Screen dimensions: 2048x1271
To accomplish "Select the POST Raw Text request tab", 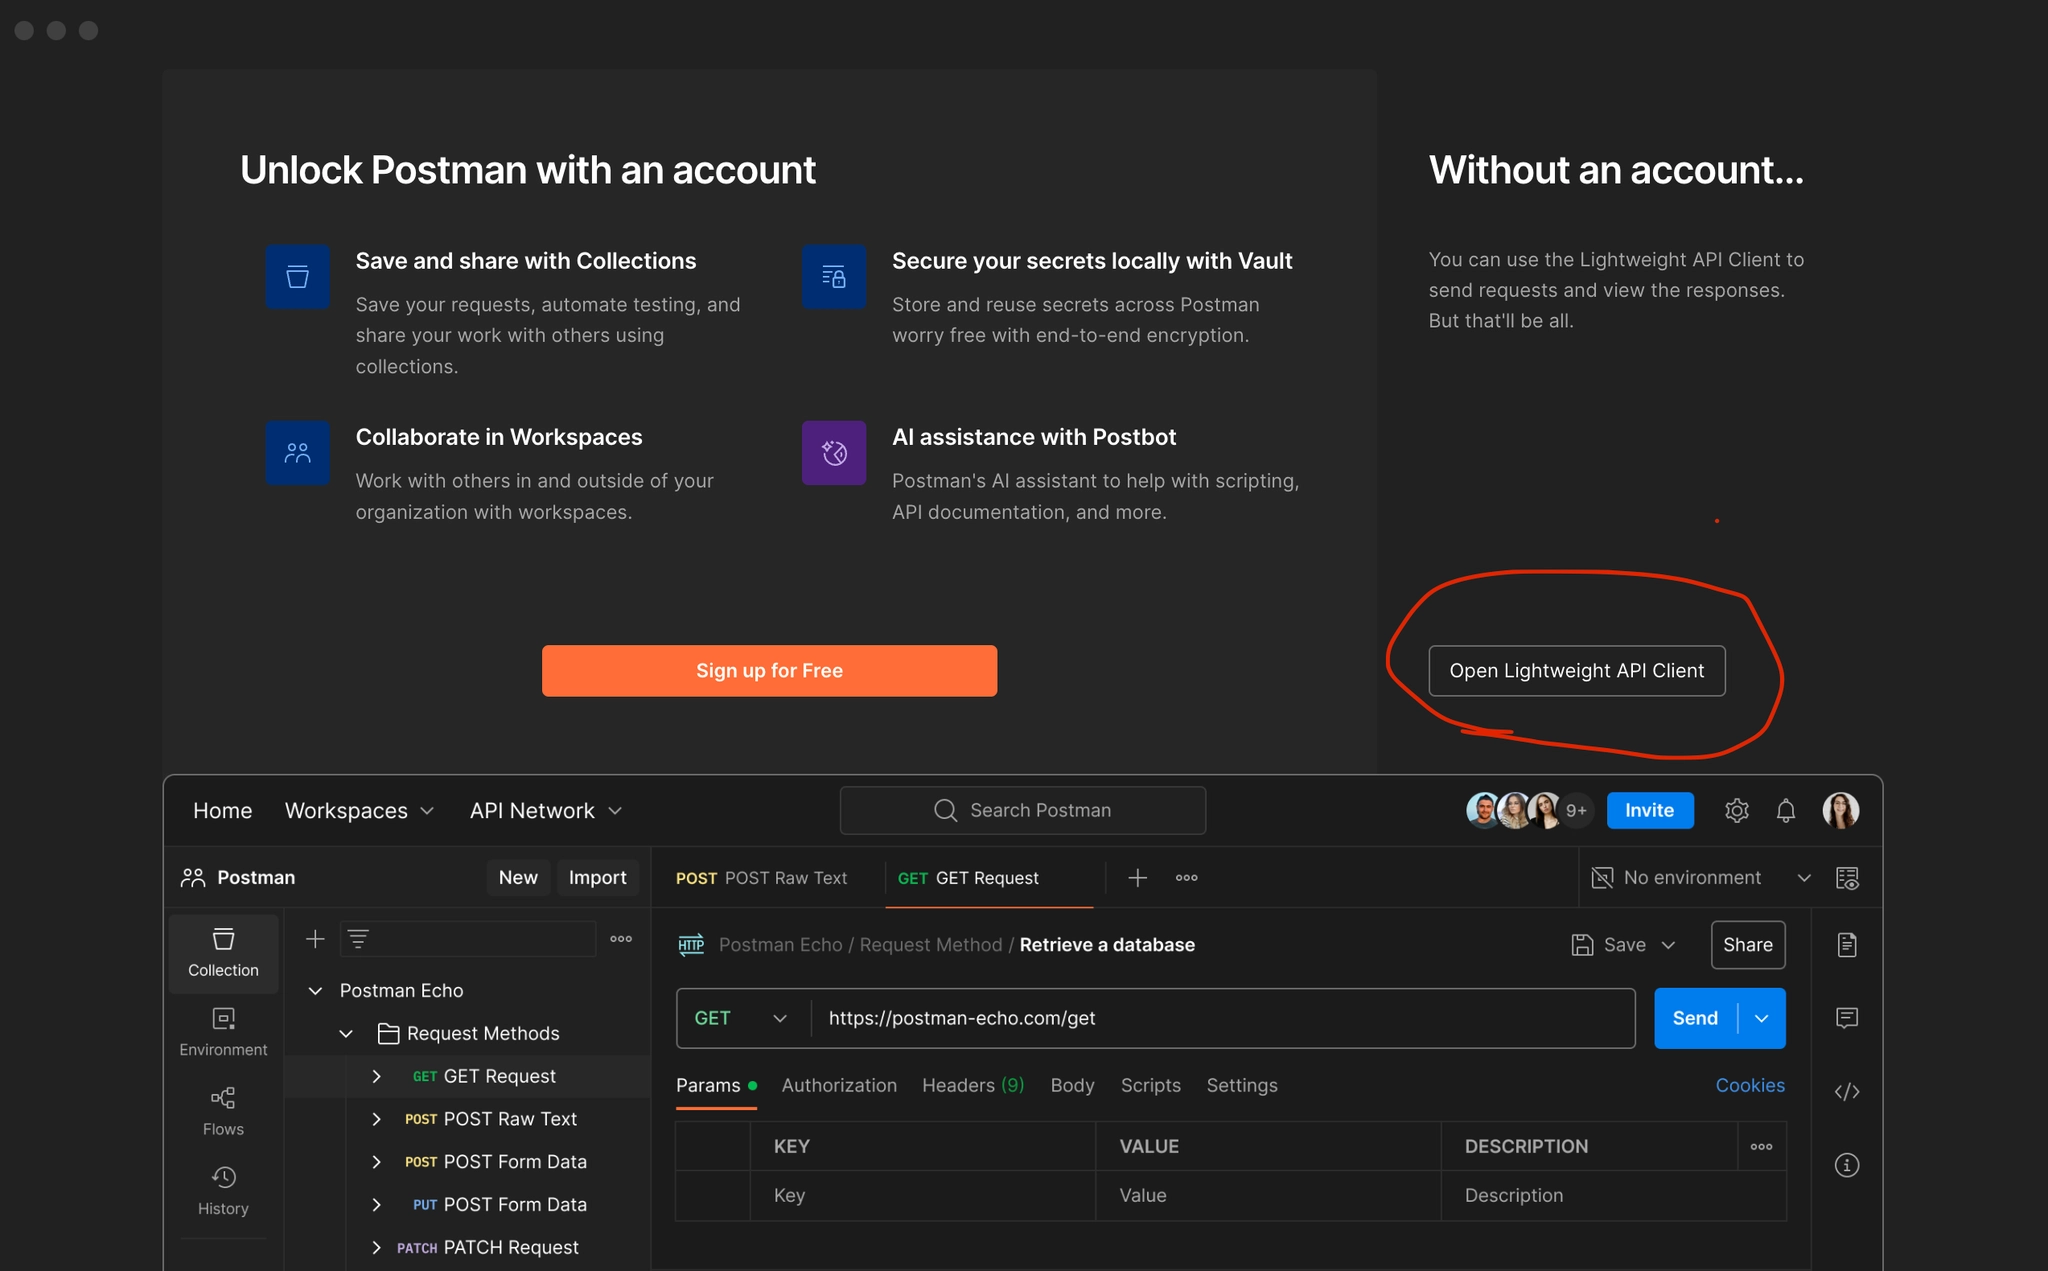I will click(762, 877).
